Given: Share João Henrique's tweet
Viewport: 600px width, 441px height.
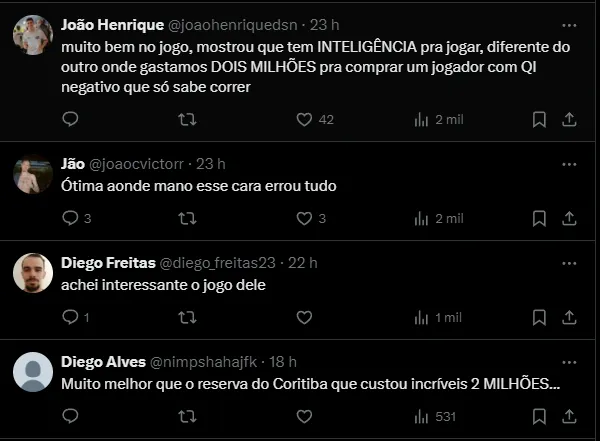Looking at the screenshot, I should 569,119.
